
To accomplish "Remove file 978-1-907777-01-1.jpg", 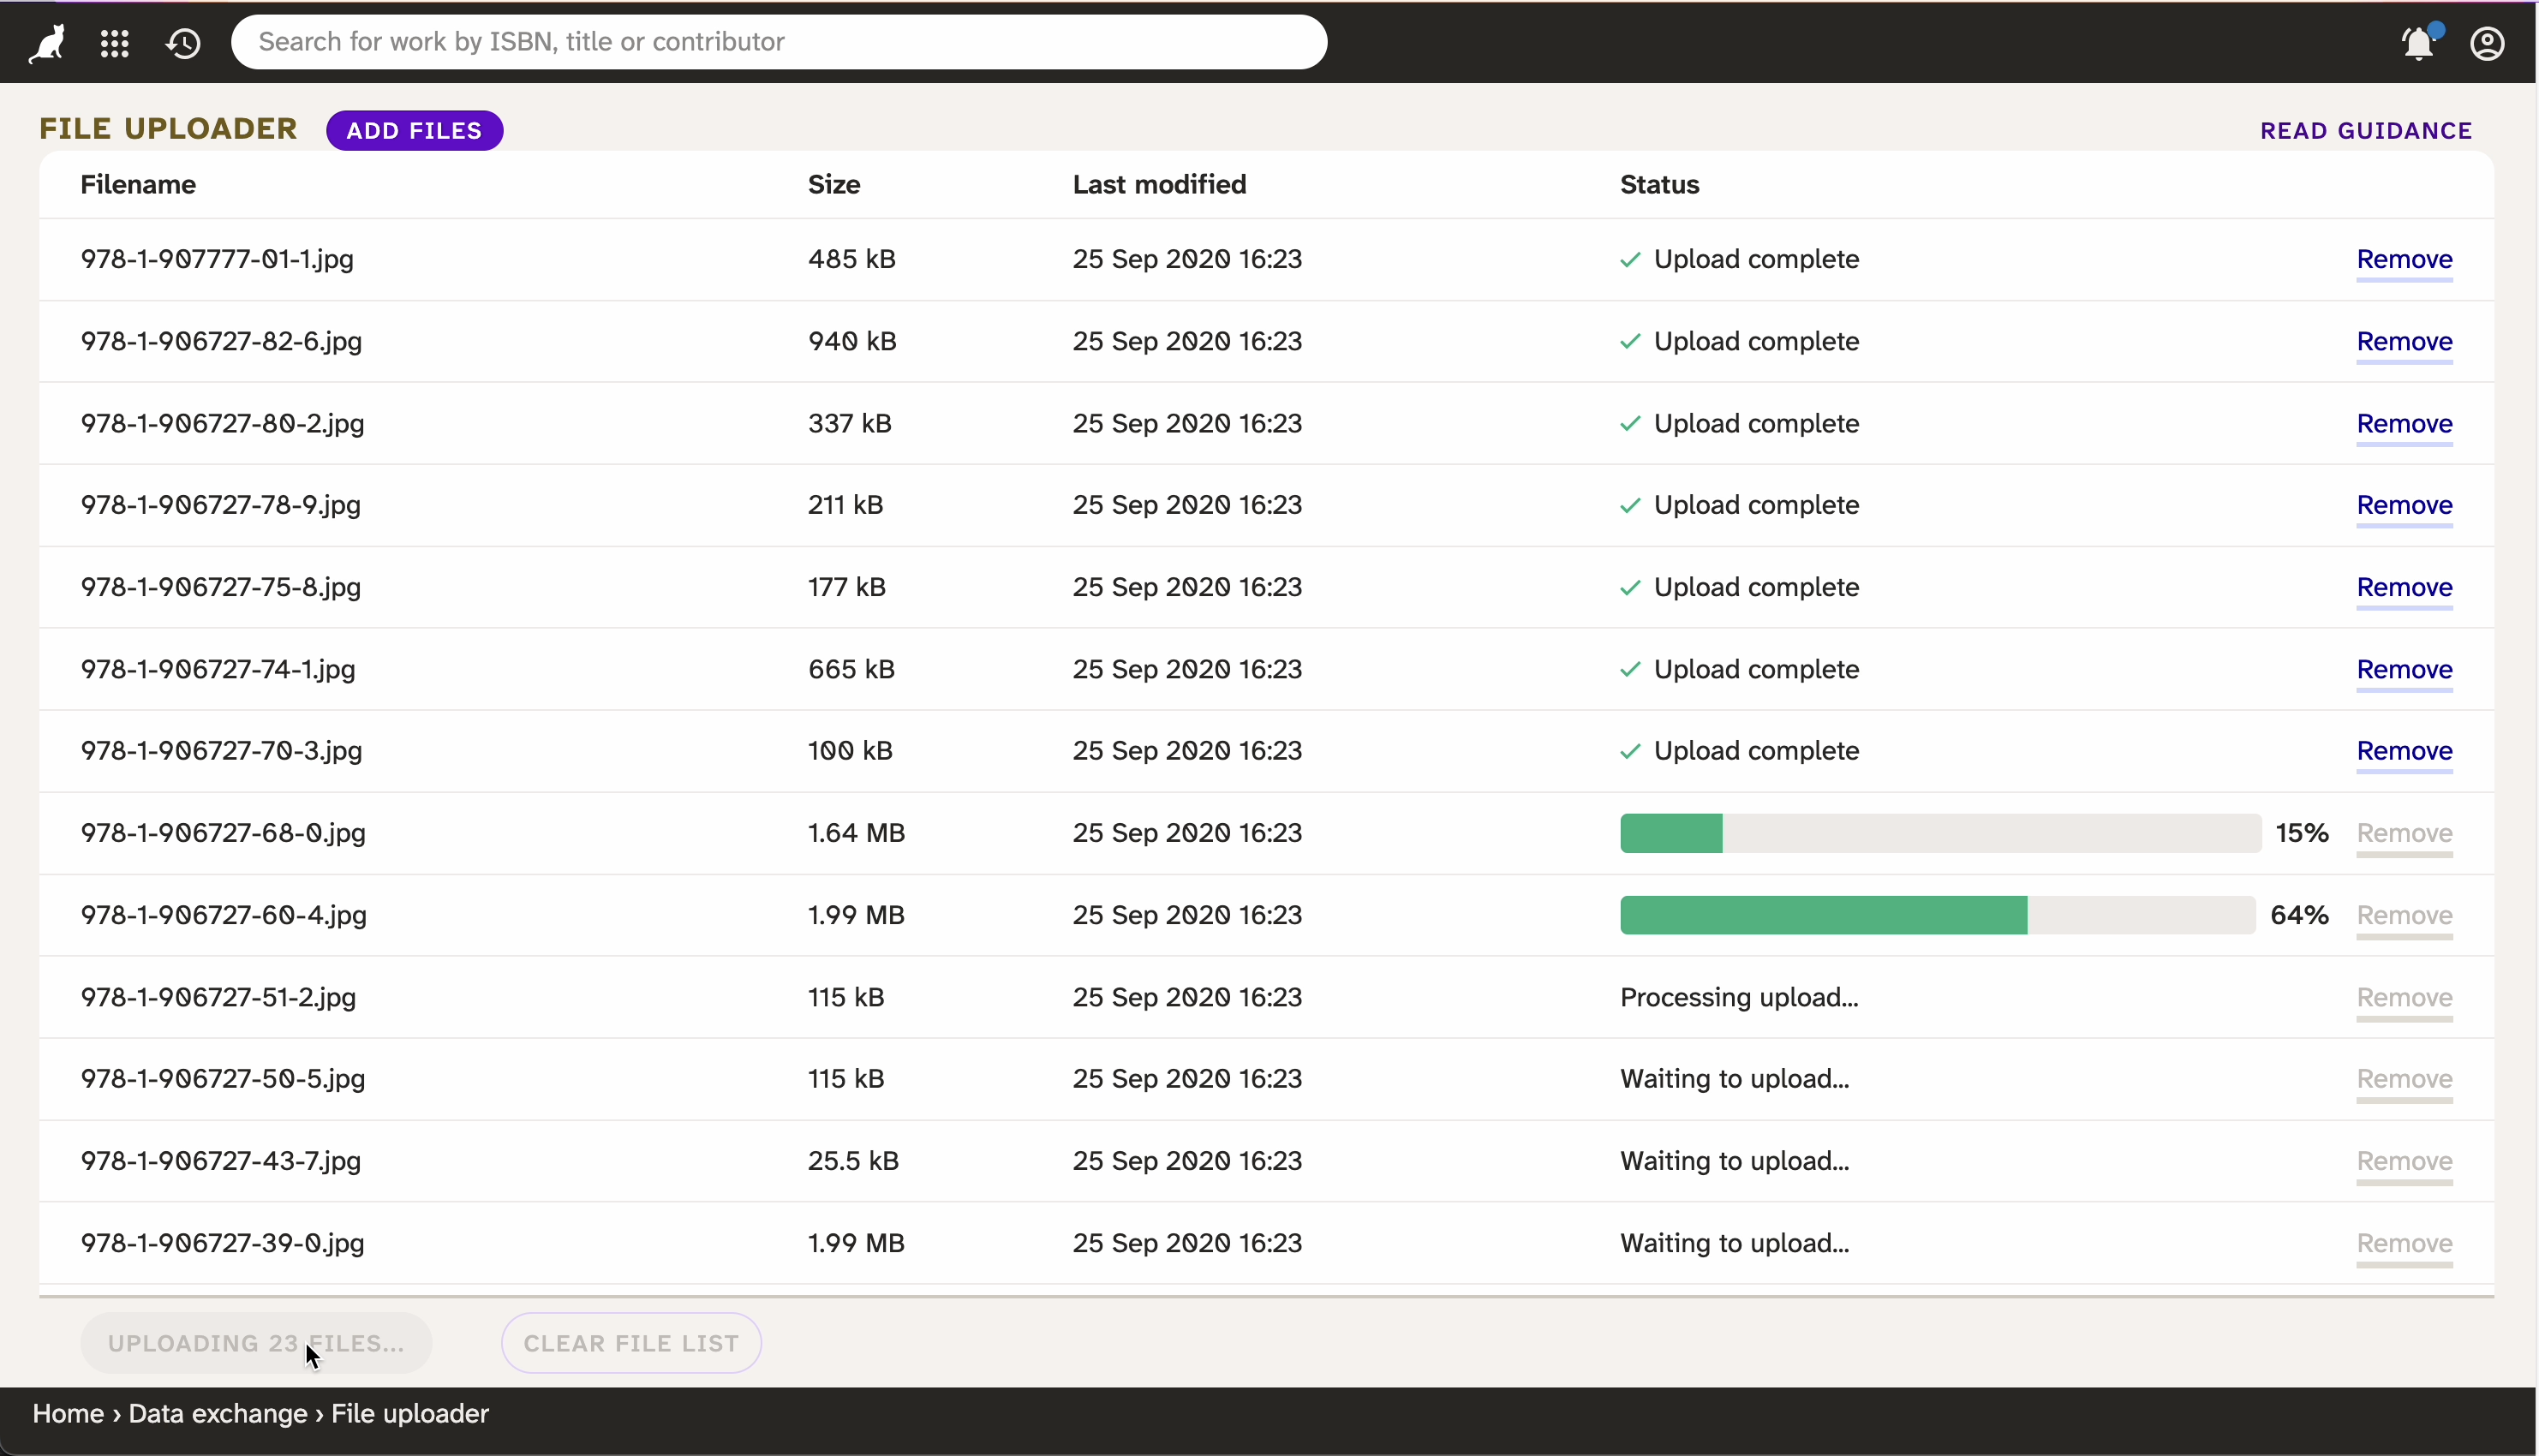I will pyautogui.click(x=2403, y=260).
